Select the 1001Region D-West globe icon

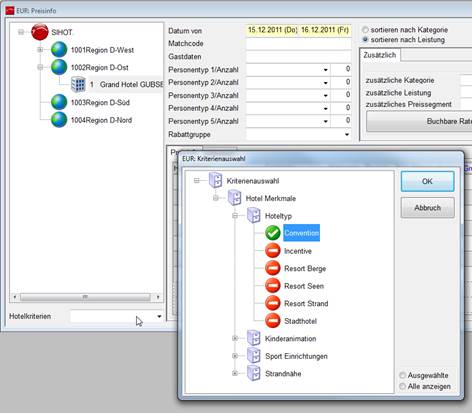[59, 50]
